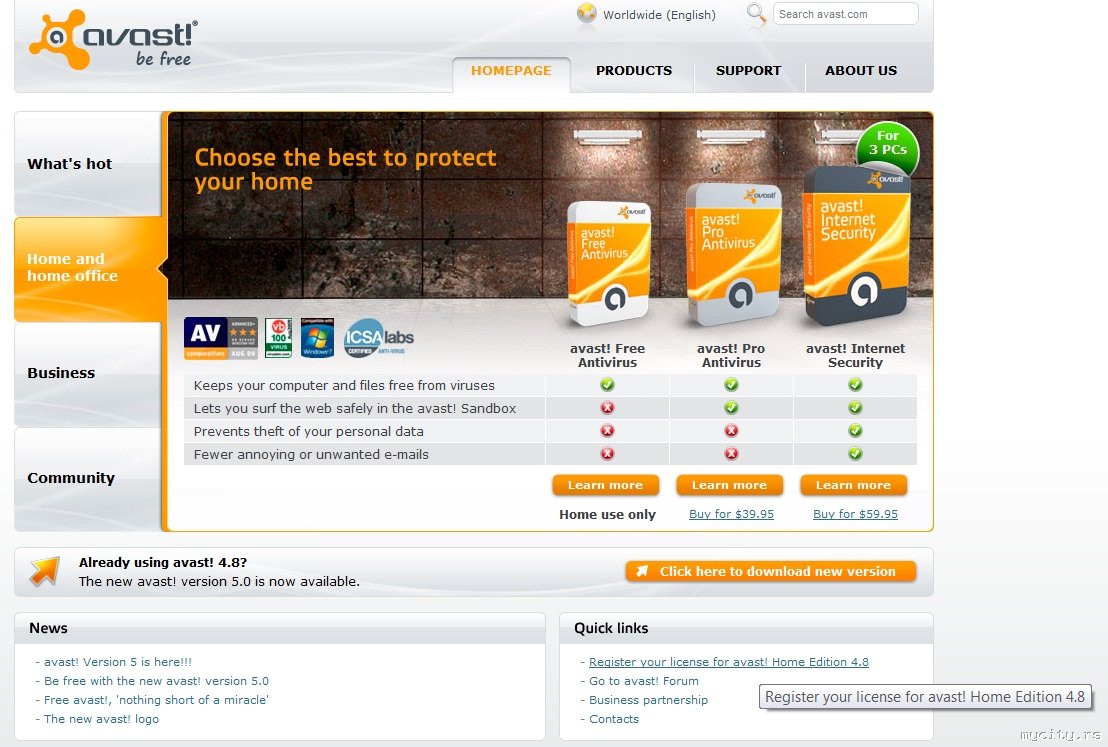Switch to the PRODUCTS tab
This screenshot has width=1108, height=747.
pos(634,71)
